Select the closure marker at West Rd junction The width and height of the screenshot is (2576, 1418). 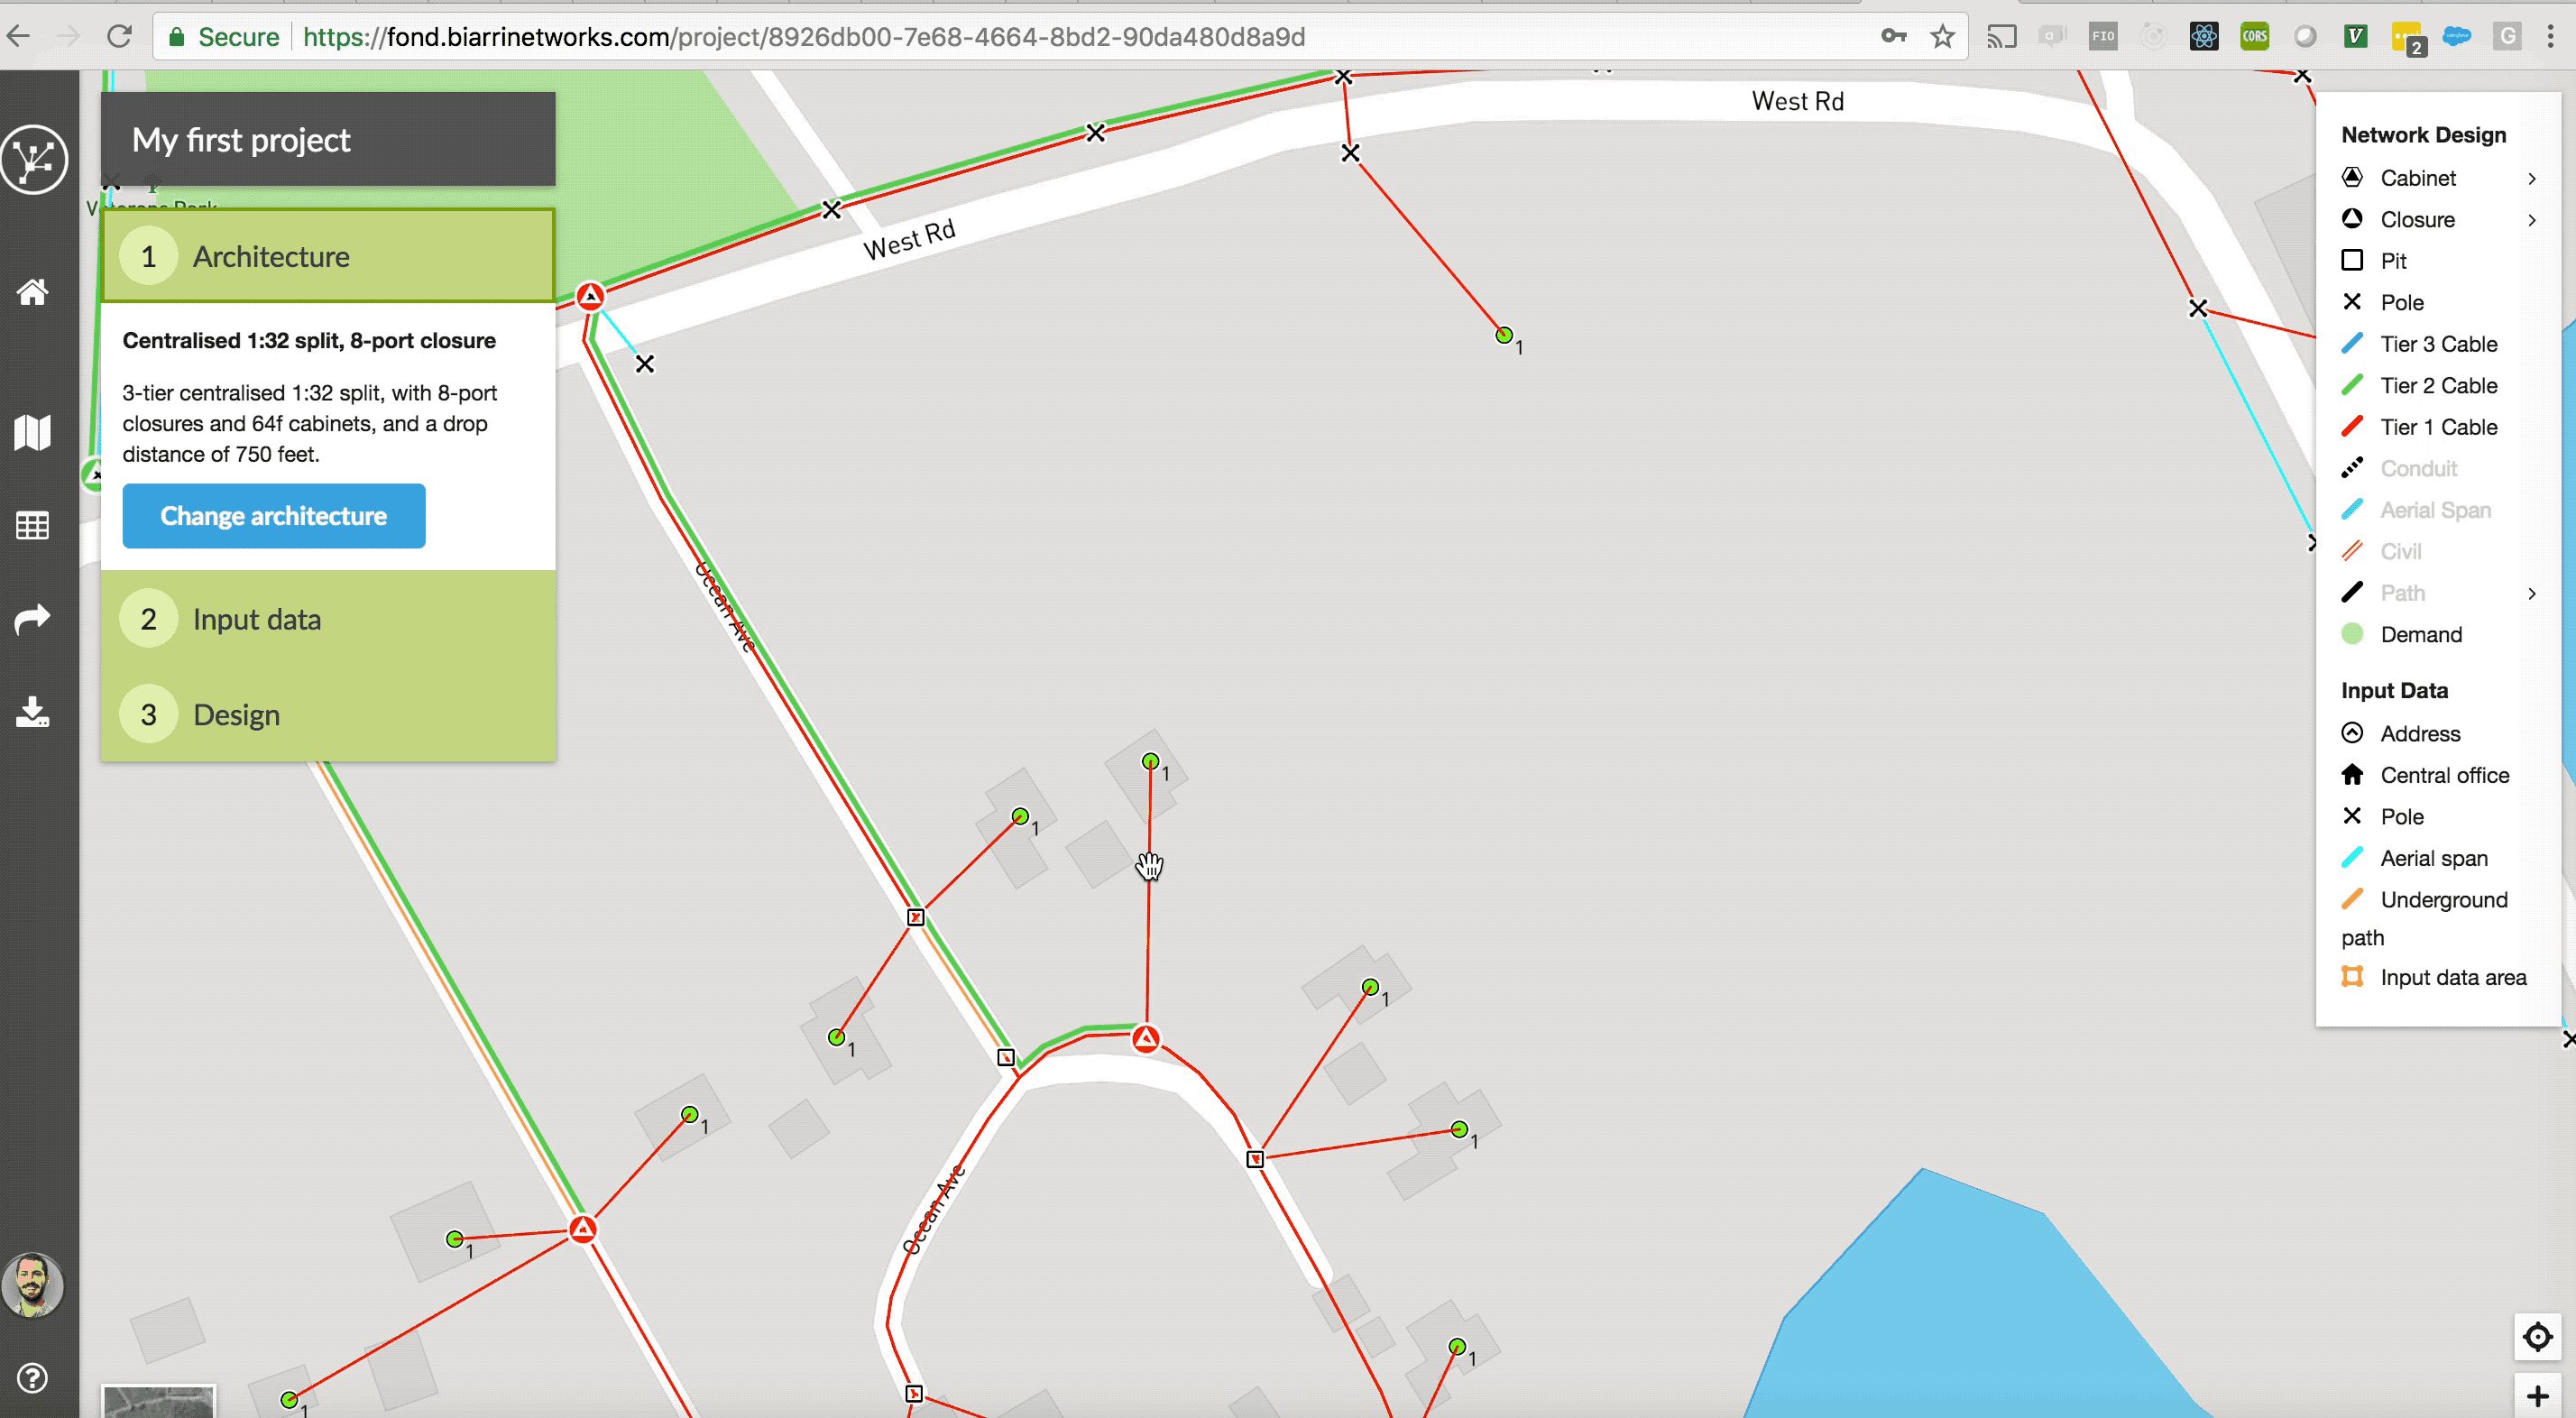(x=590, y=296)
